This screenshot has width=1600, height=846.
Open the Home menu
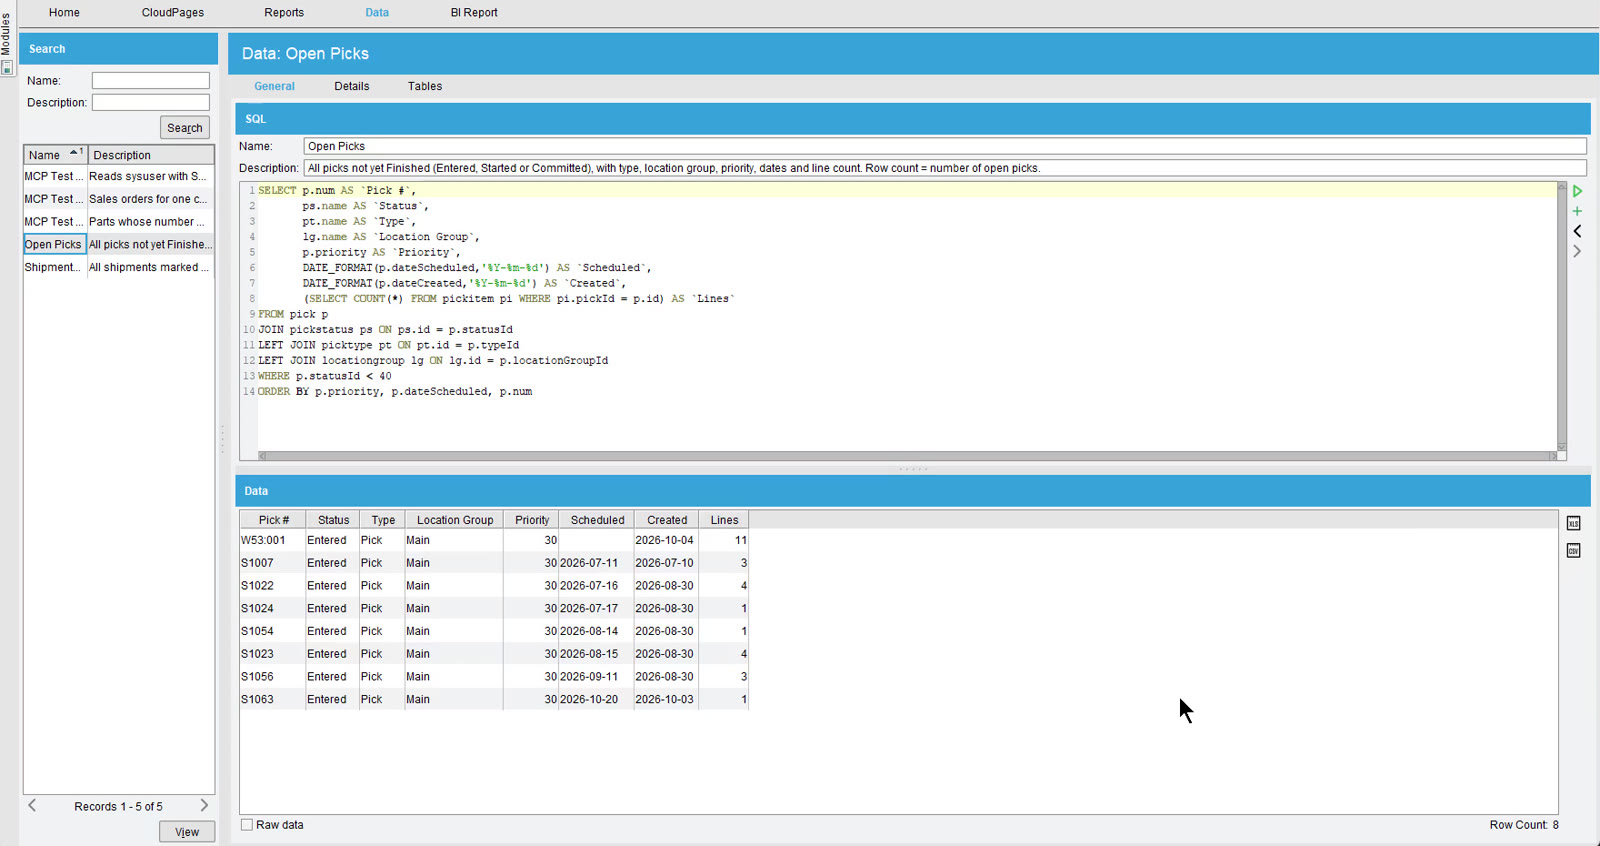coord(64,13)
